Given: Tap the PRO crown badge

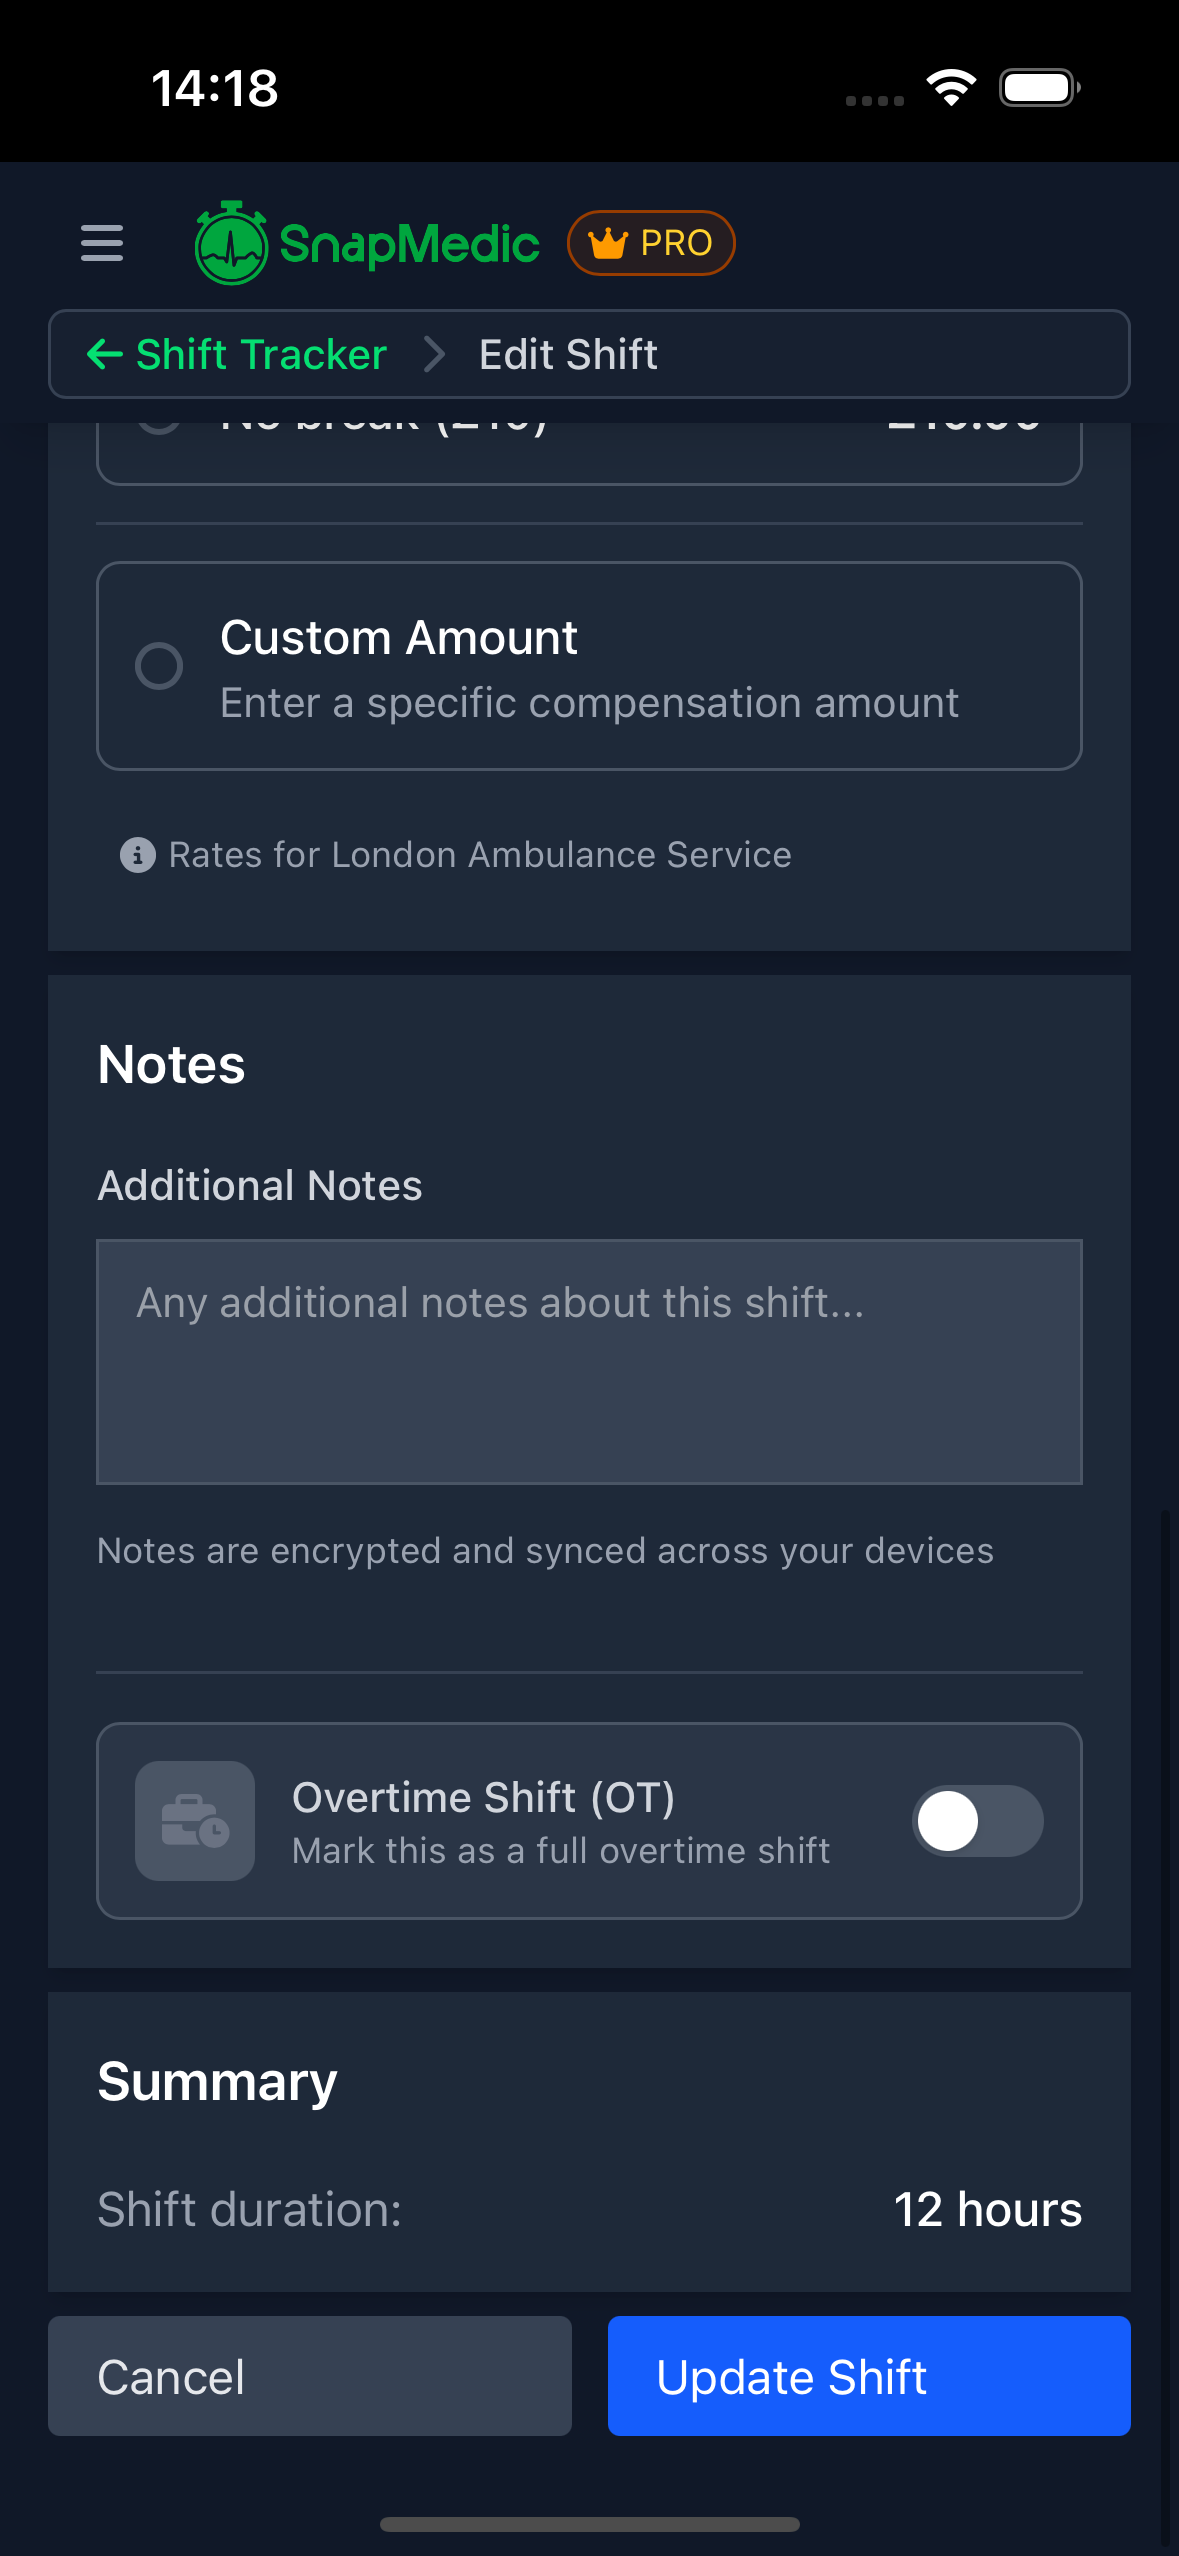Looking at the screenshot, I should coord(651,242).
